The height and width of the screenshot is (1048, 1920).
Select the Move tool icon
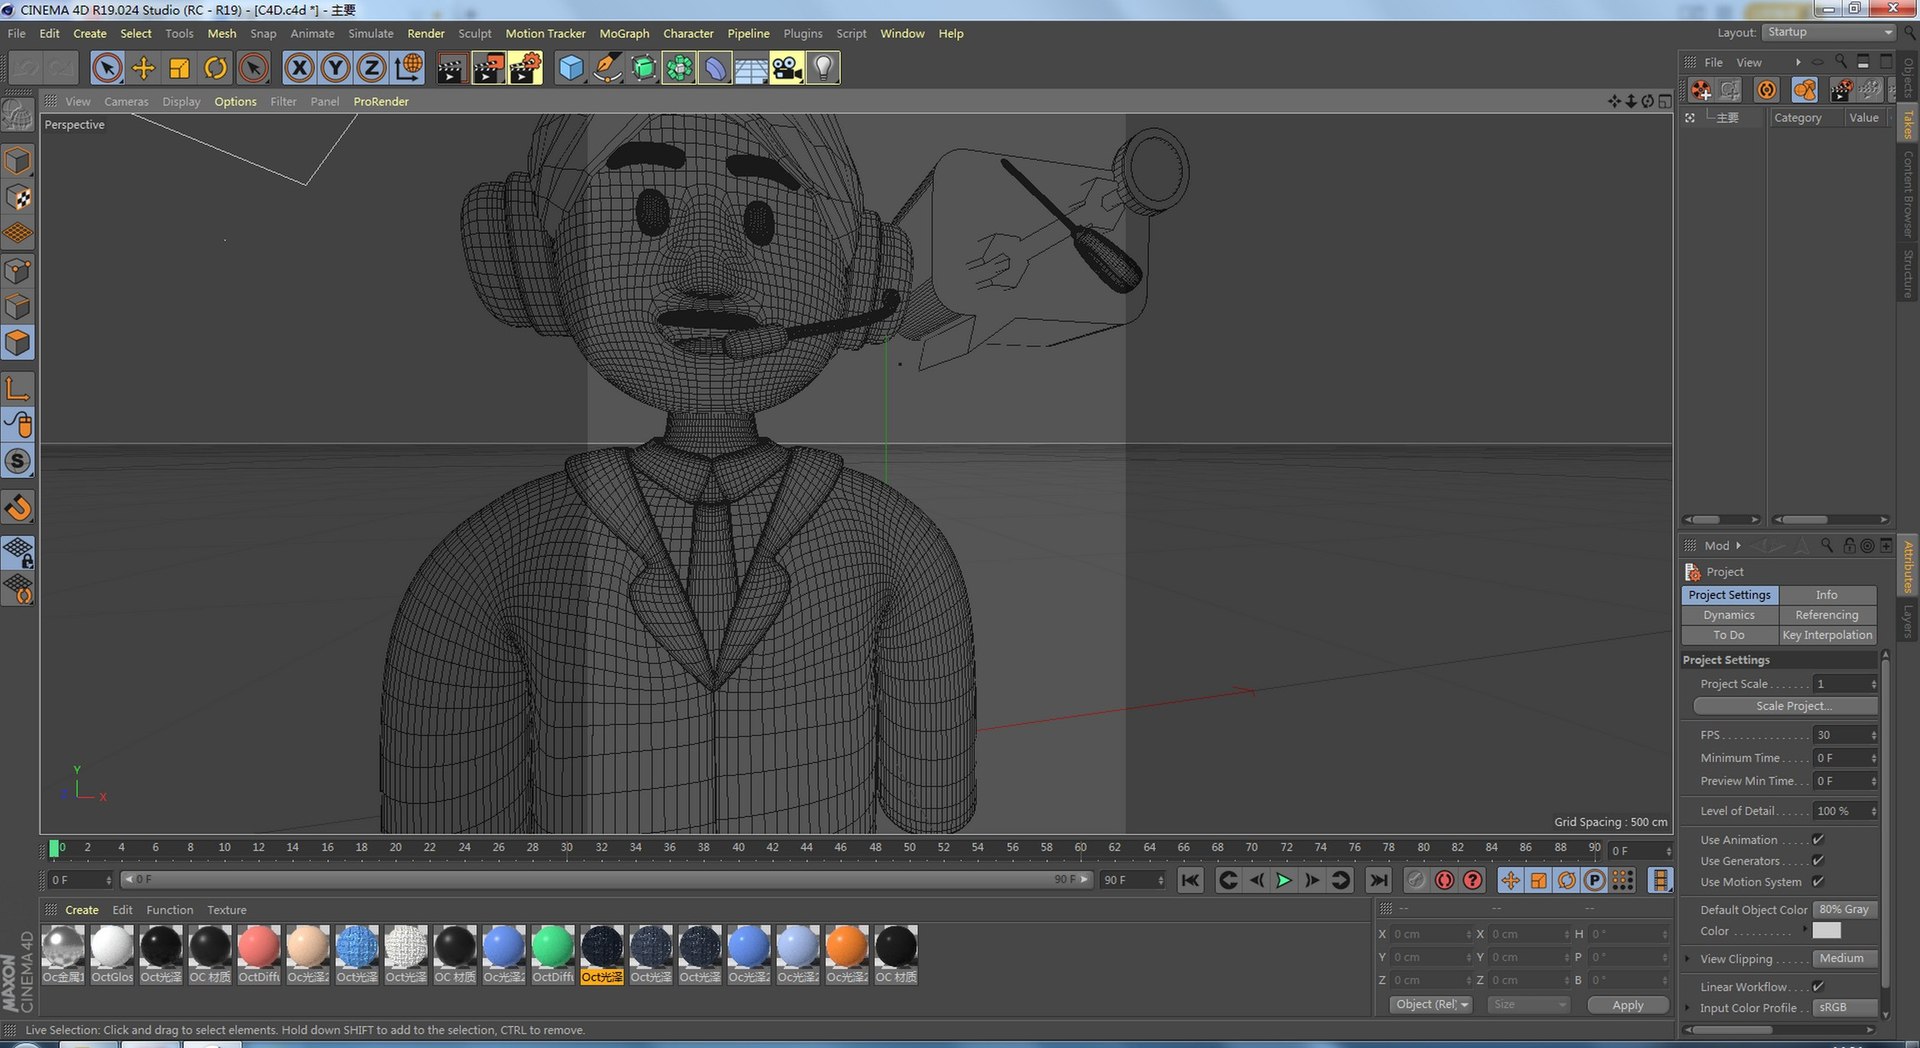[x=143, y=68]
